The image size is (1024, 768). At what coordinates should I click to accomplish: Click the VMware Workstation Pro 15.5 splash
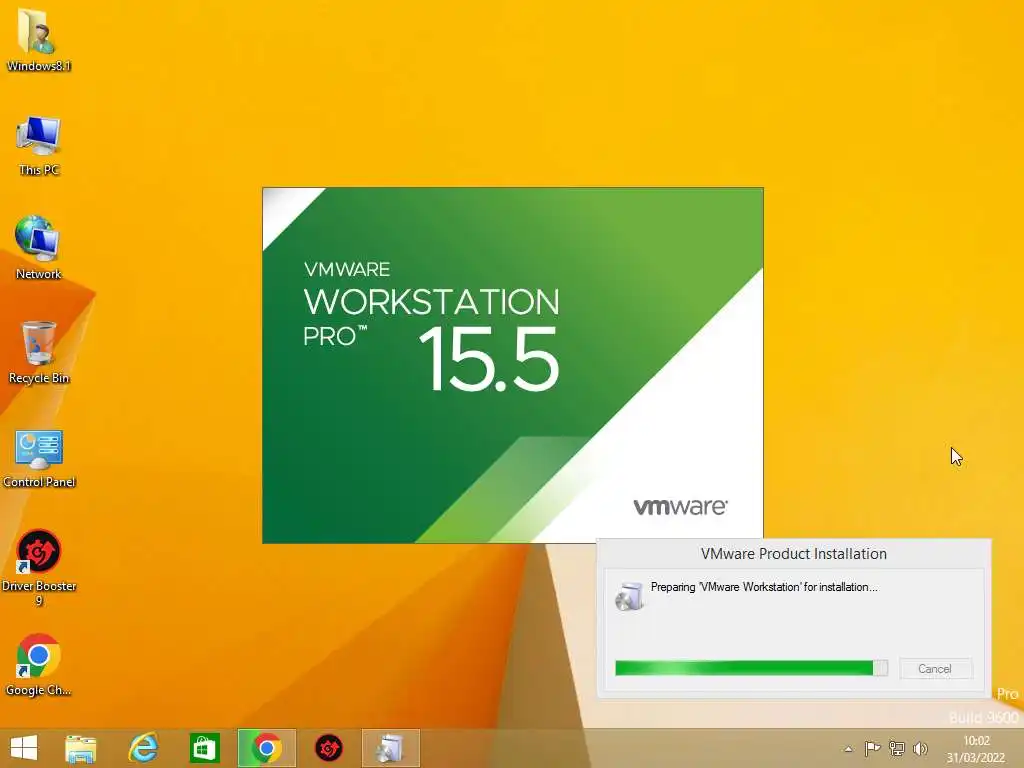[513, 365]
